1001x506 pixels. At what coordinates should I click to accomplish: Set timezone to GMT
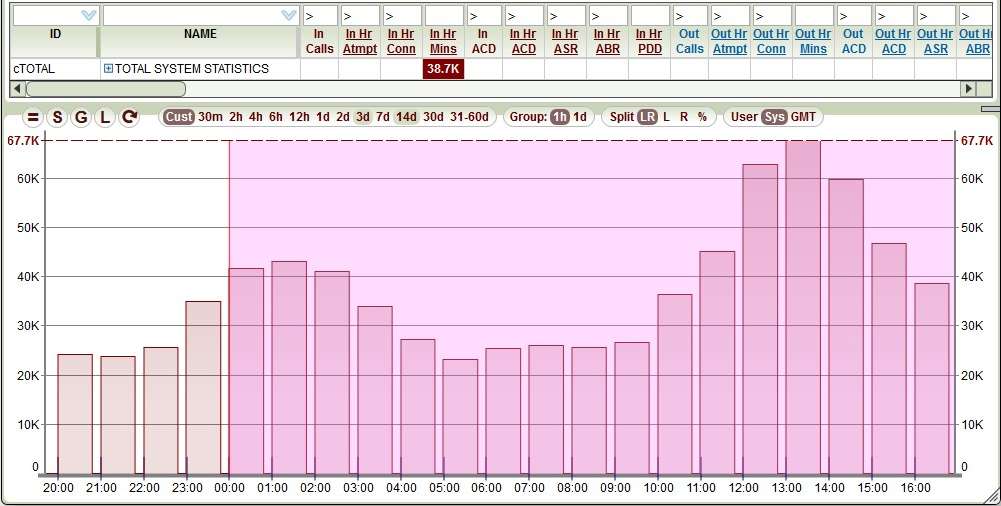(803, 117)
